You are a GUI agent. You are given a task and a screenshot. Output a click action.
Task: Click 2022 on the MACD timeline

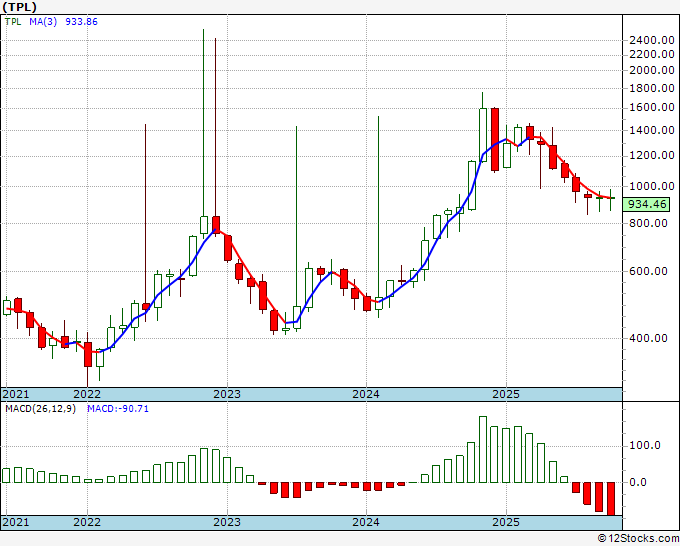(87, 522)
